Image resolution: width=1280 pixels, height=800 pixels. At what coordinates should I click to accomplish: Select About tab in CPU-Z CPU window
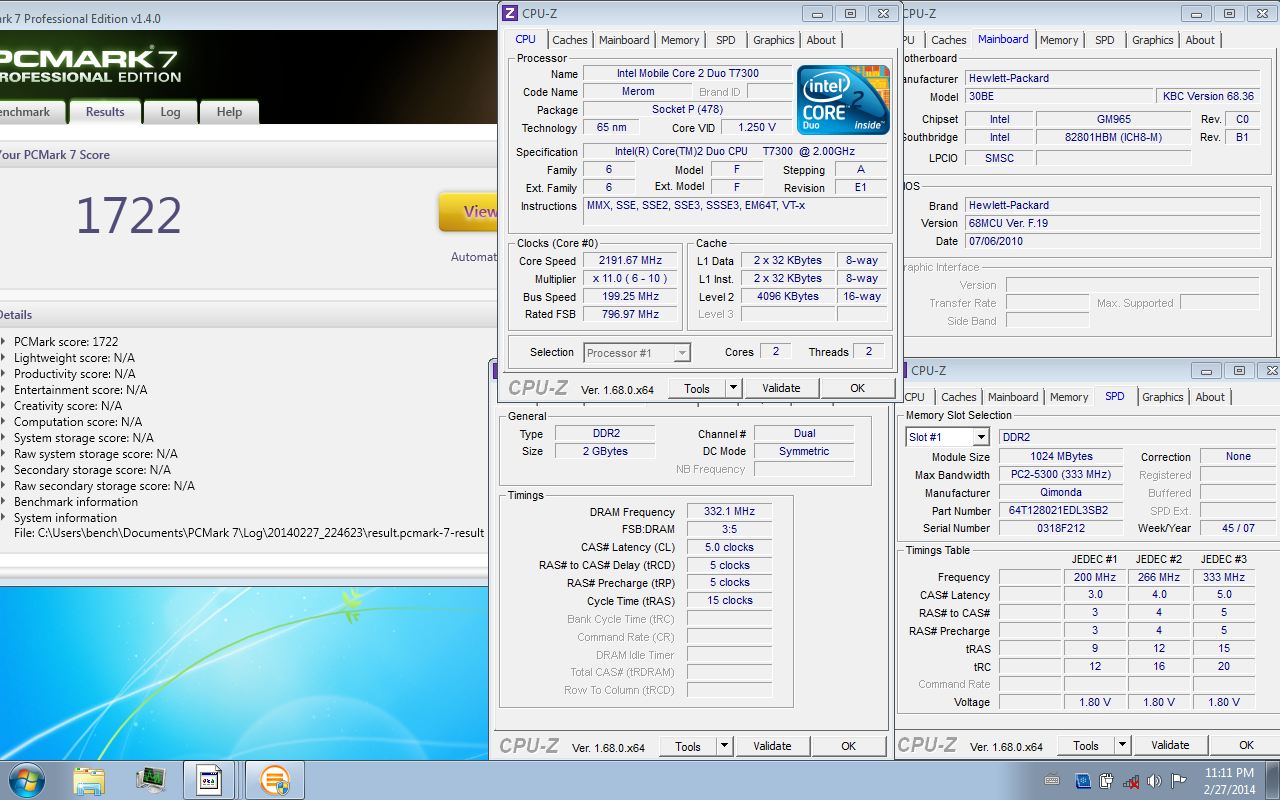pos(821,40)
